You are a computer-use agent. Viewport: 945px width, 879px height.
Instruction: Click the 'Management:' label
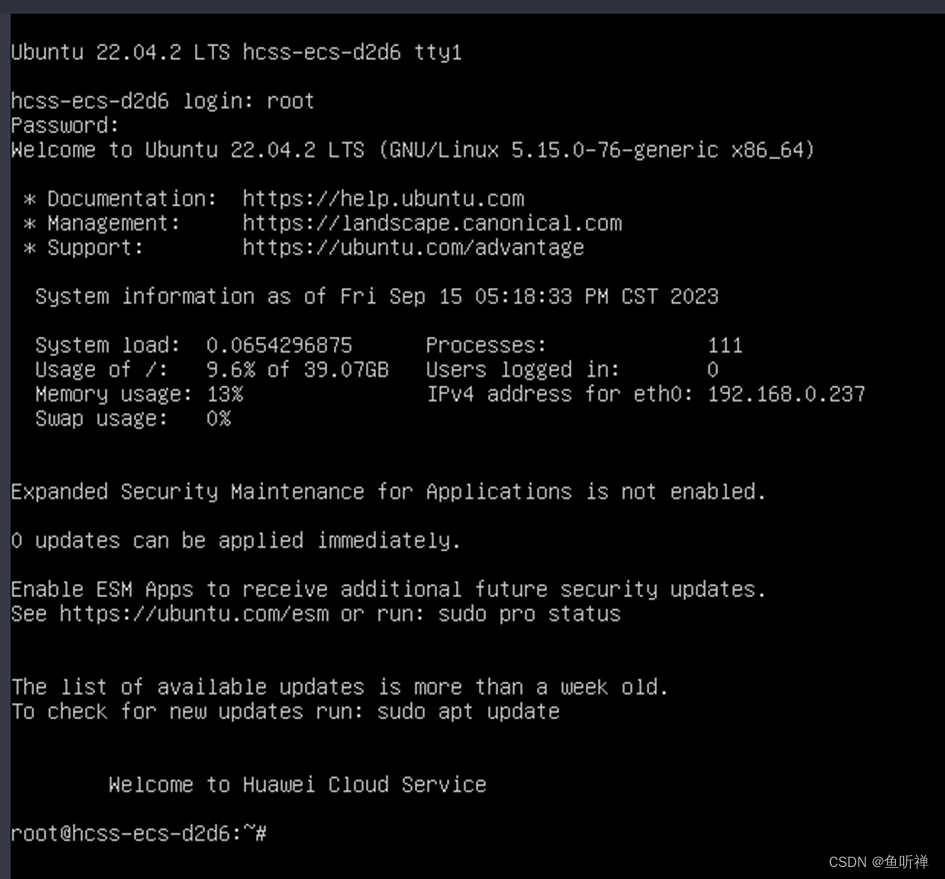pos(114,224)
